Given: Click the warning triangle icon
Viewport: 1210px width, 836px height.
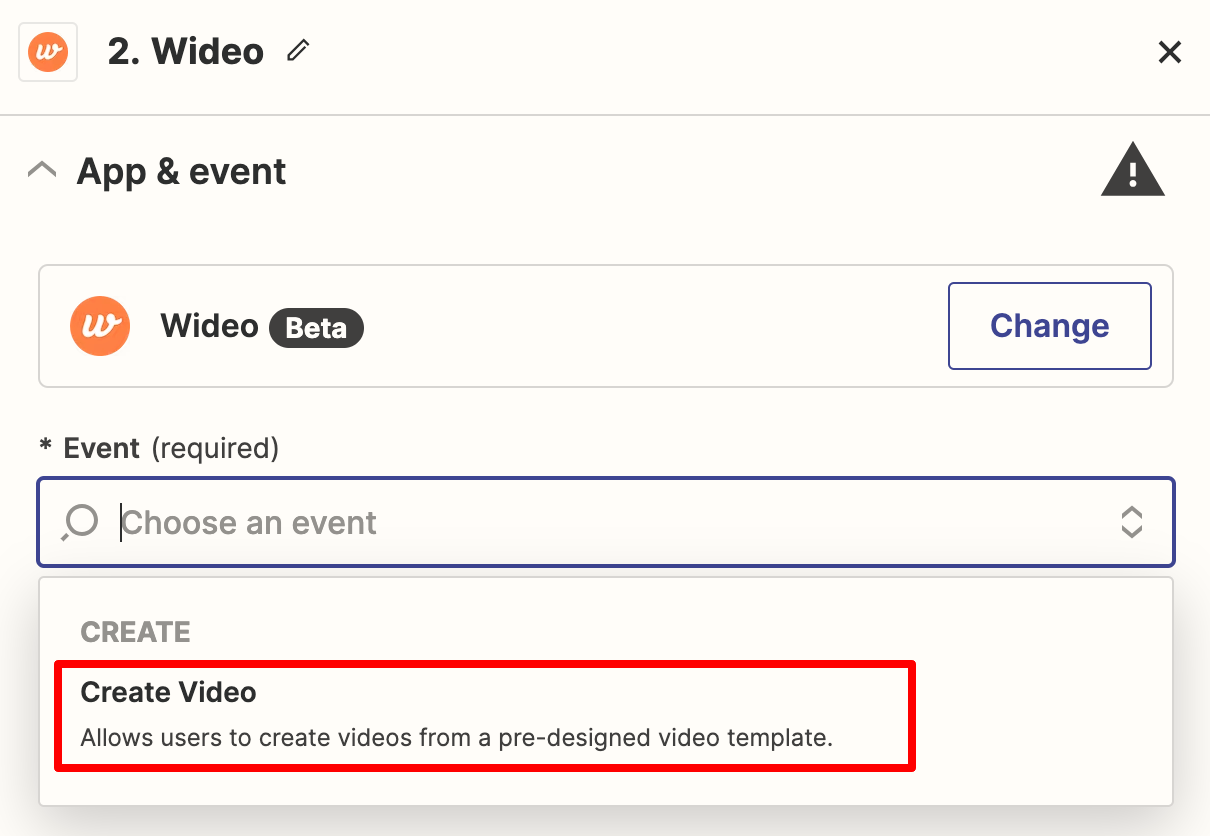Looking at the screenshot, I should [x=1132, y=171].
